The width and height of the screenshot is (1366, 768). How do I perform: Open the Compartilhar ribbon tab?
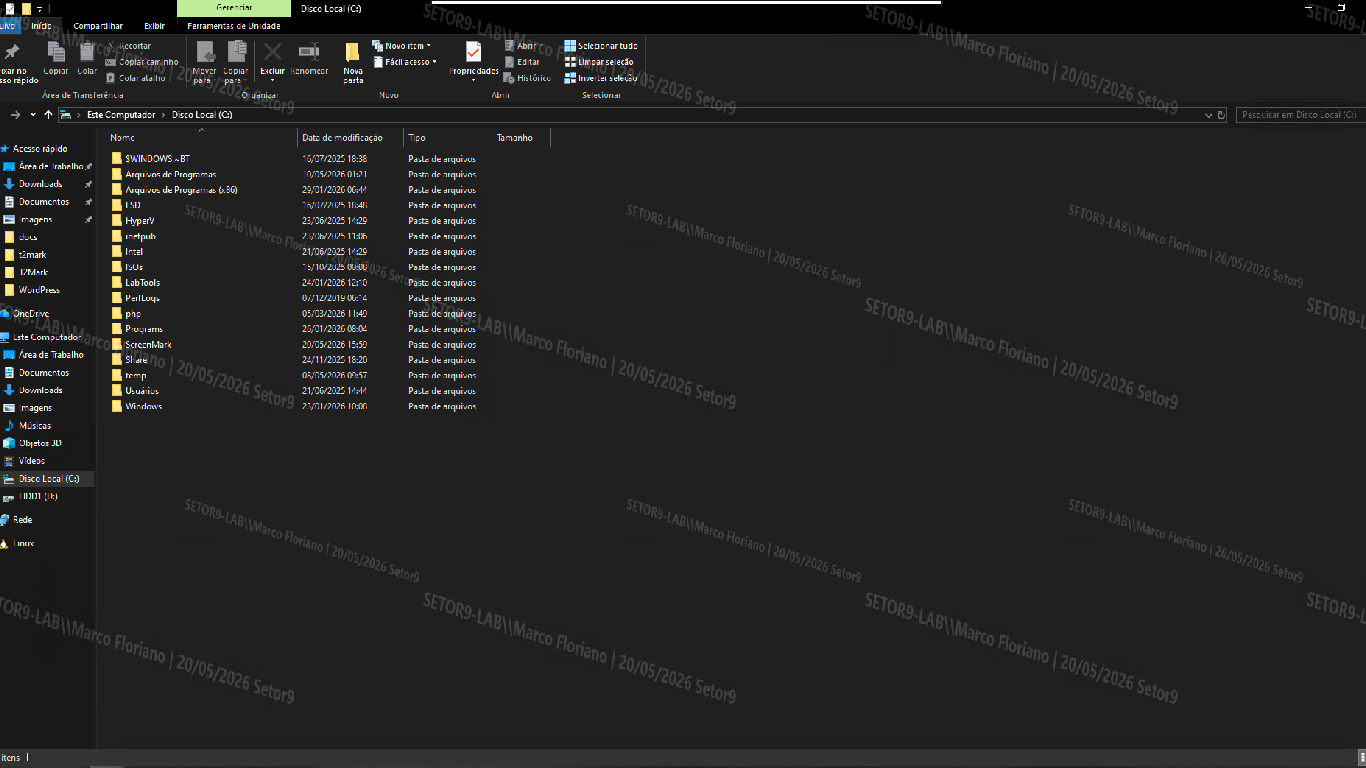pyautogui.click(x=98, y=26)
